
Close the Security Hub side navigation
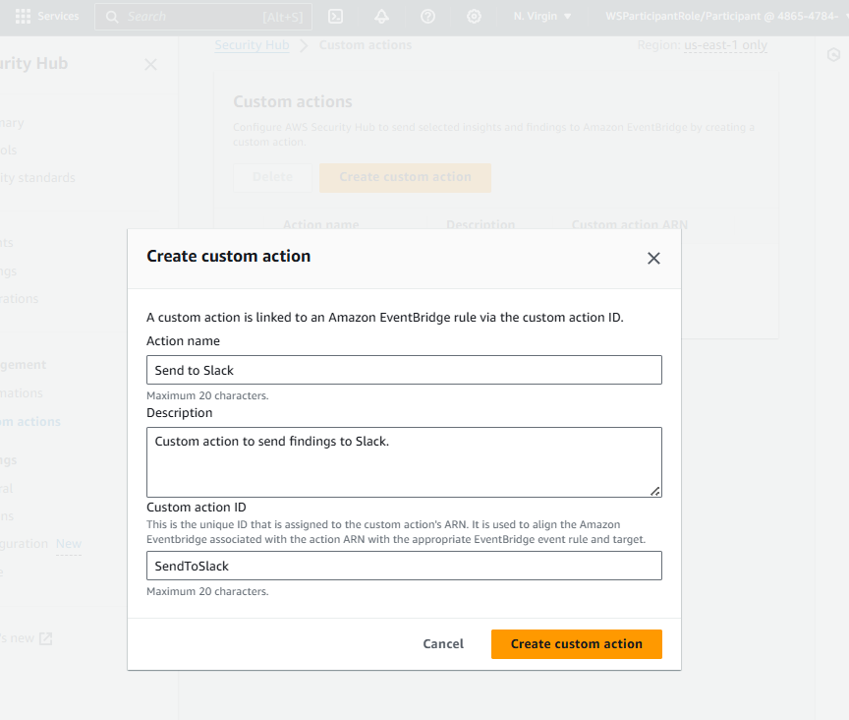click(151, 64)
